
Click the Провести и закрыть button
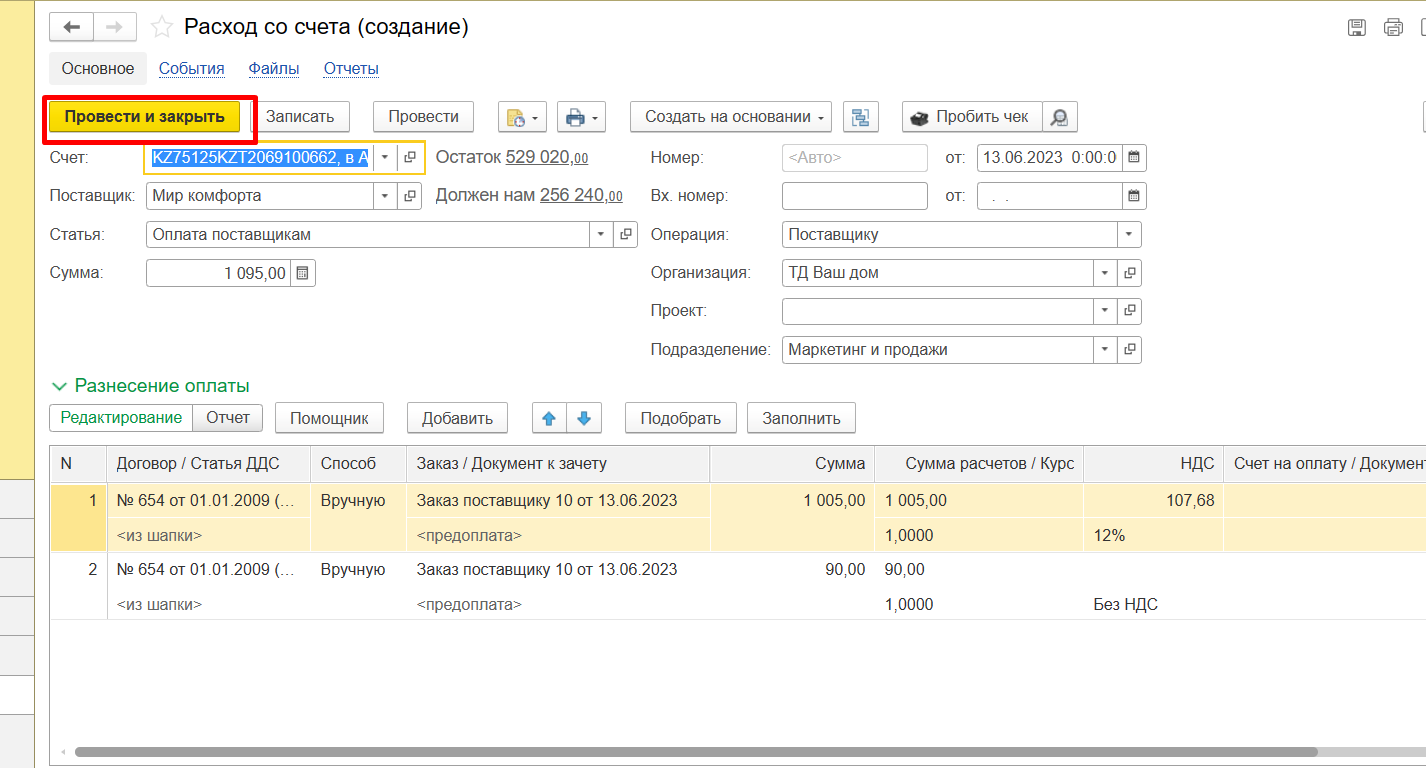coord(145,117)
